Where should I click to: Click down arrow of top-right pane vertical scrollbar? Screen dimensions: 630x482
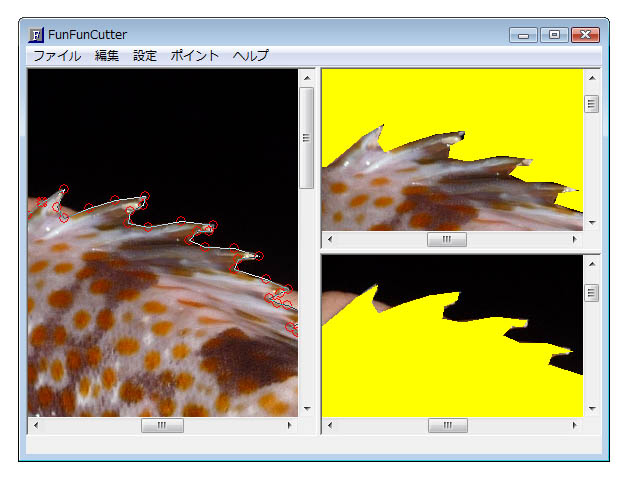(x=592, y=223)
